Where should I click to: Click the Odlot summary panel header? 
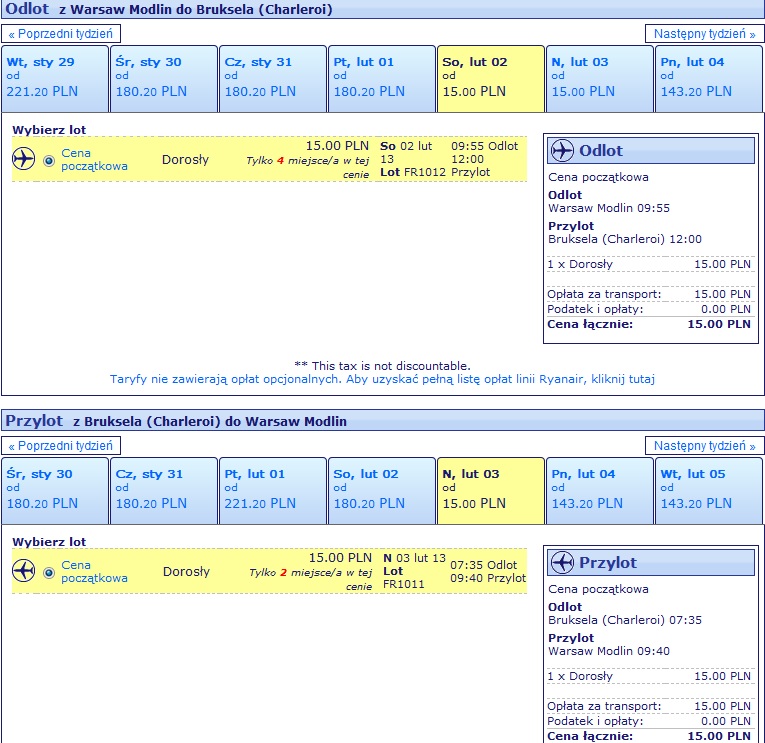point(651,150)
